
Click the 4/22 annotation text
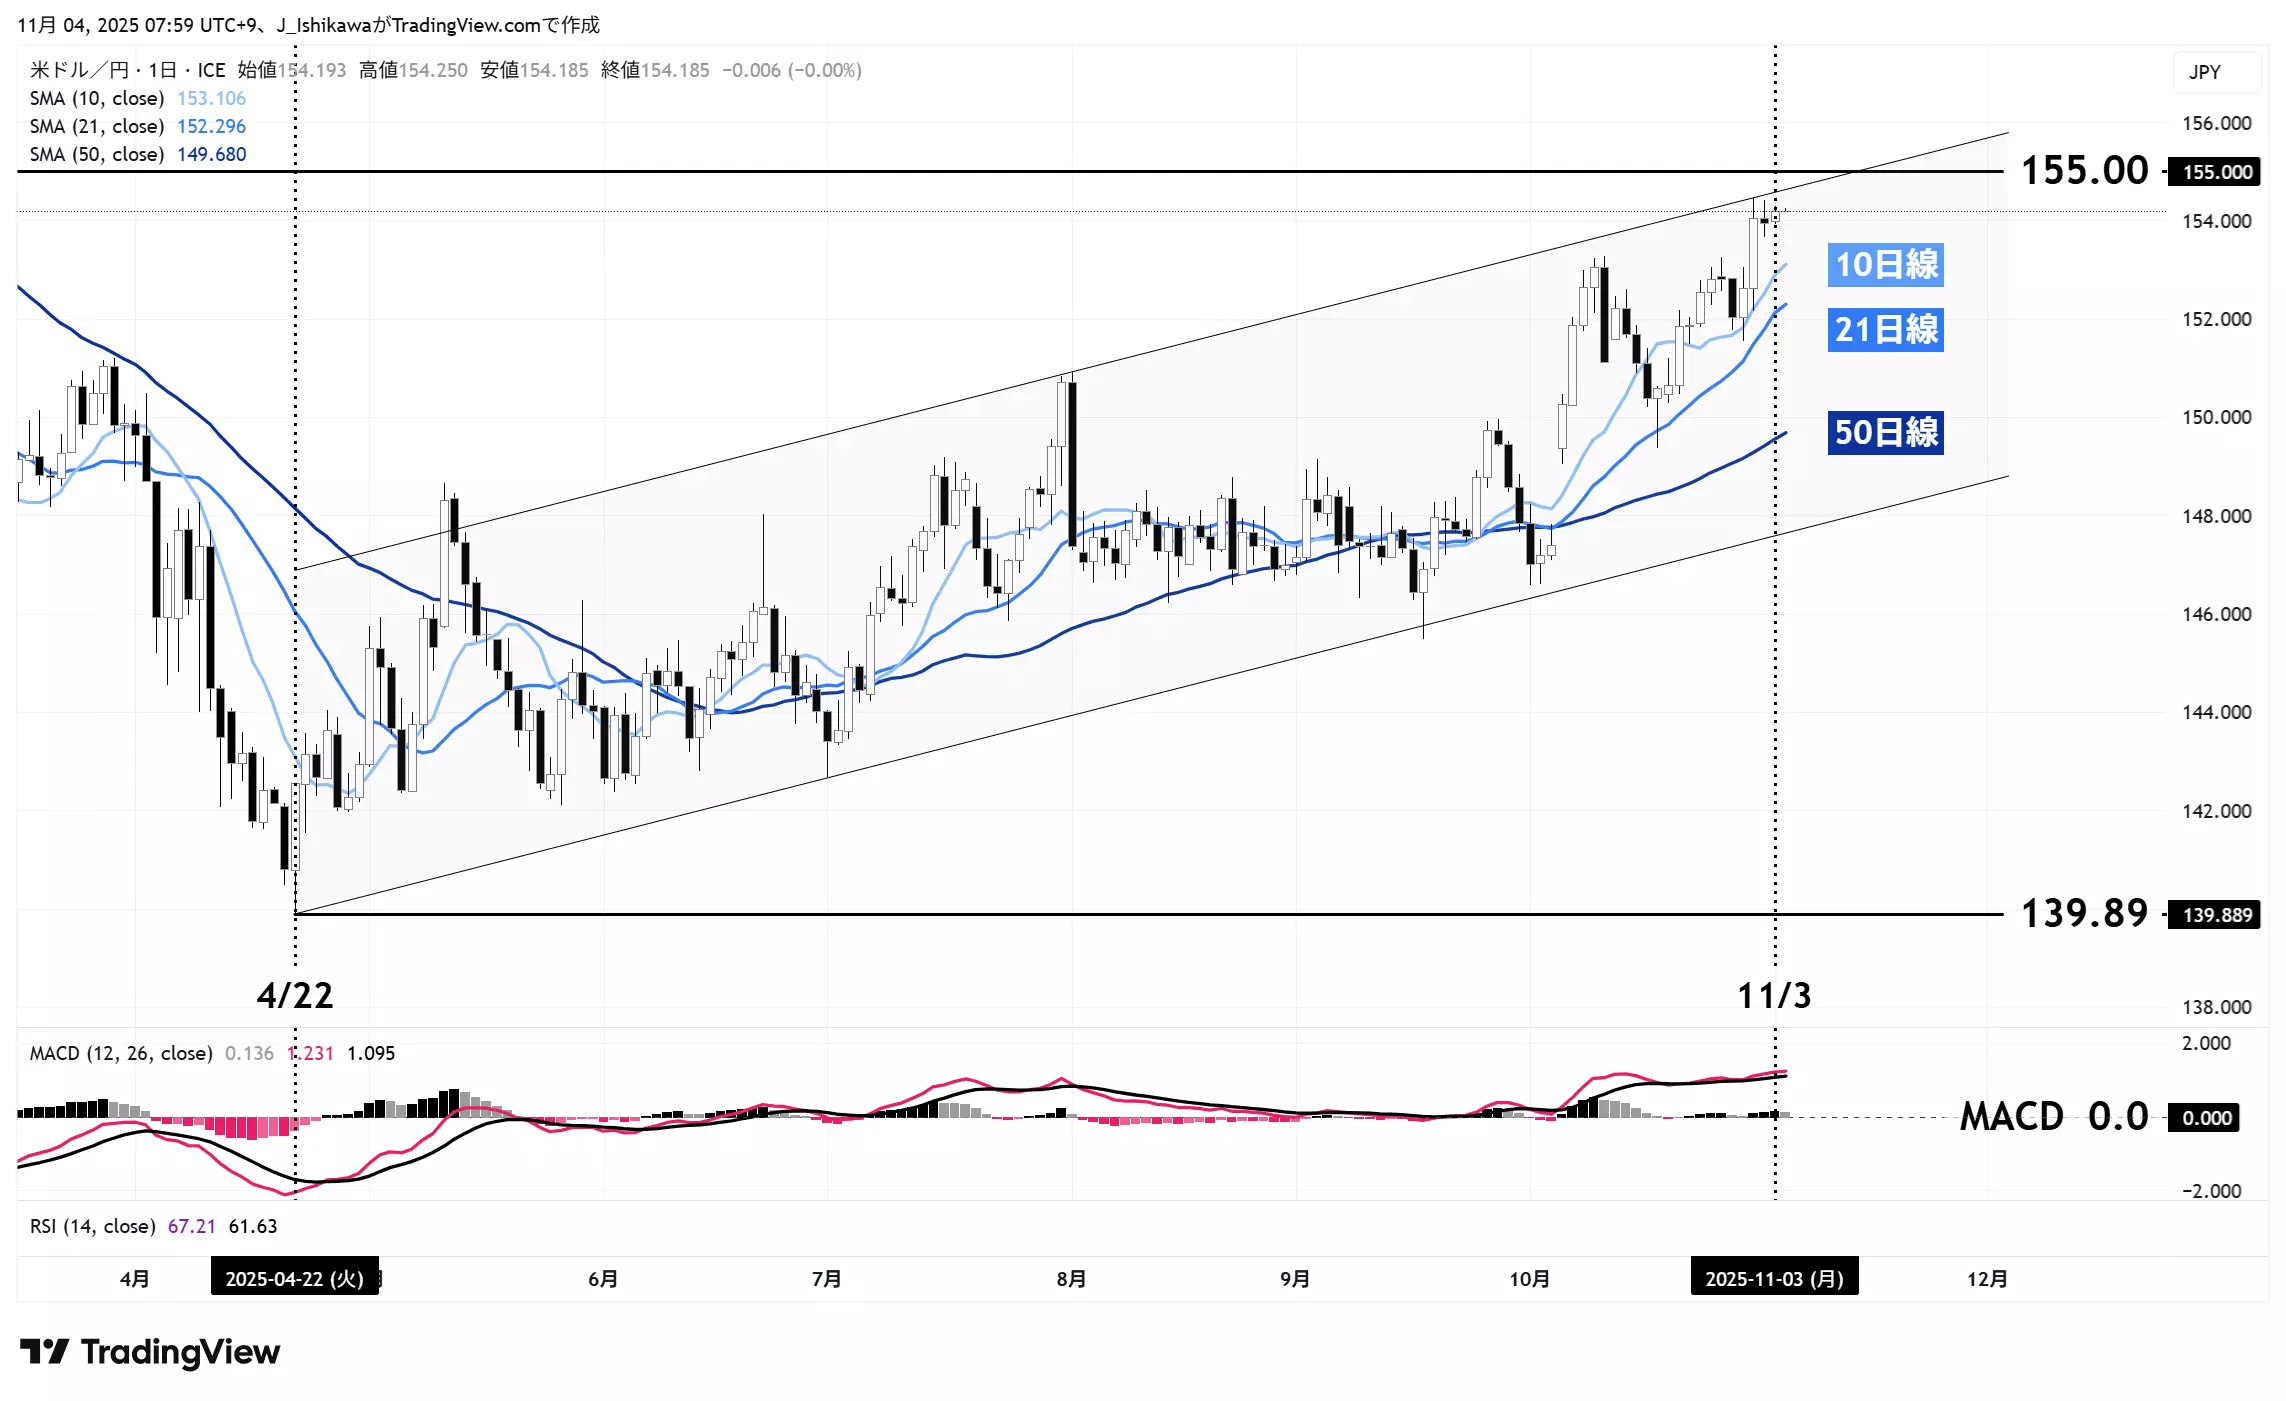pos(295,996)
